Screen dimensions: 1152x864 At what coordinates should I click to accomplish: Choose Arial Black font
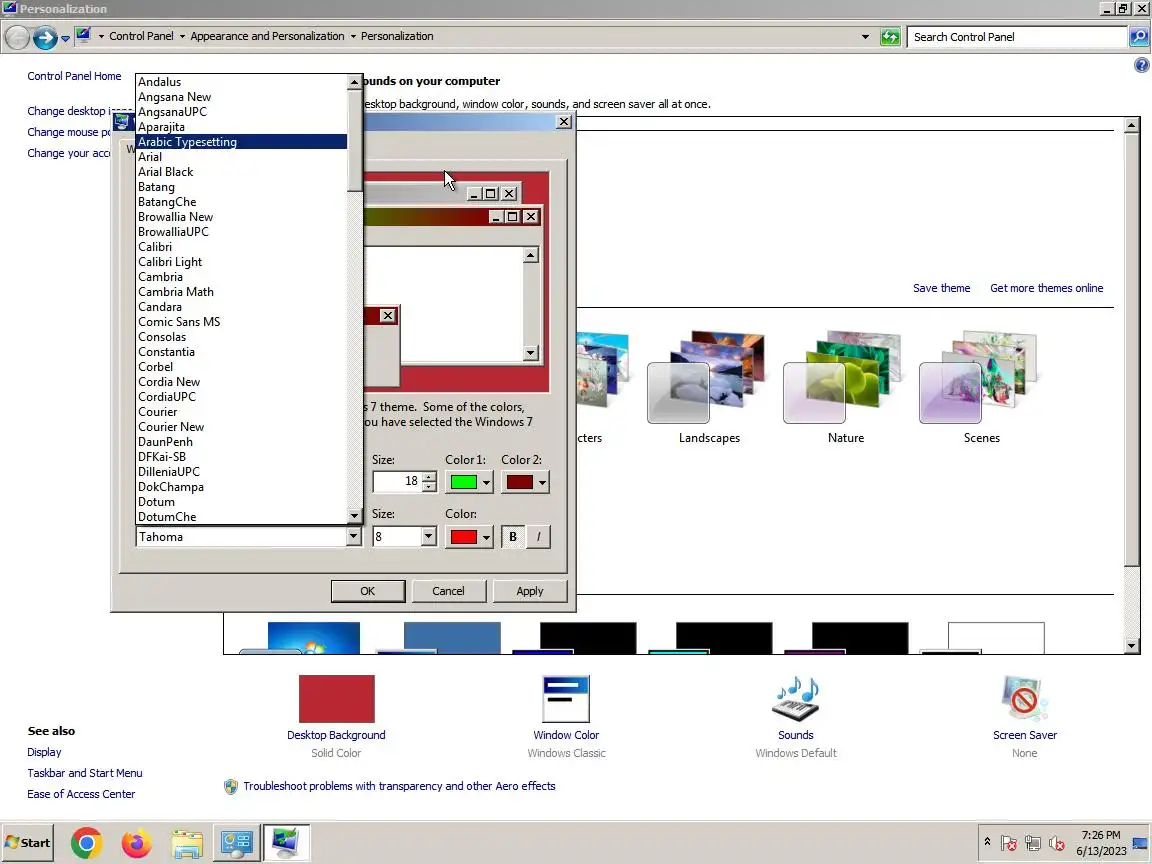(242, 172)
